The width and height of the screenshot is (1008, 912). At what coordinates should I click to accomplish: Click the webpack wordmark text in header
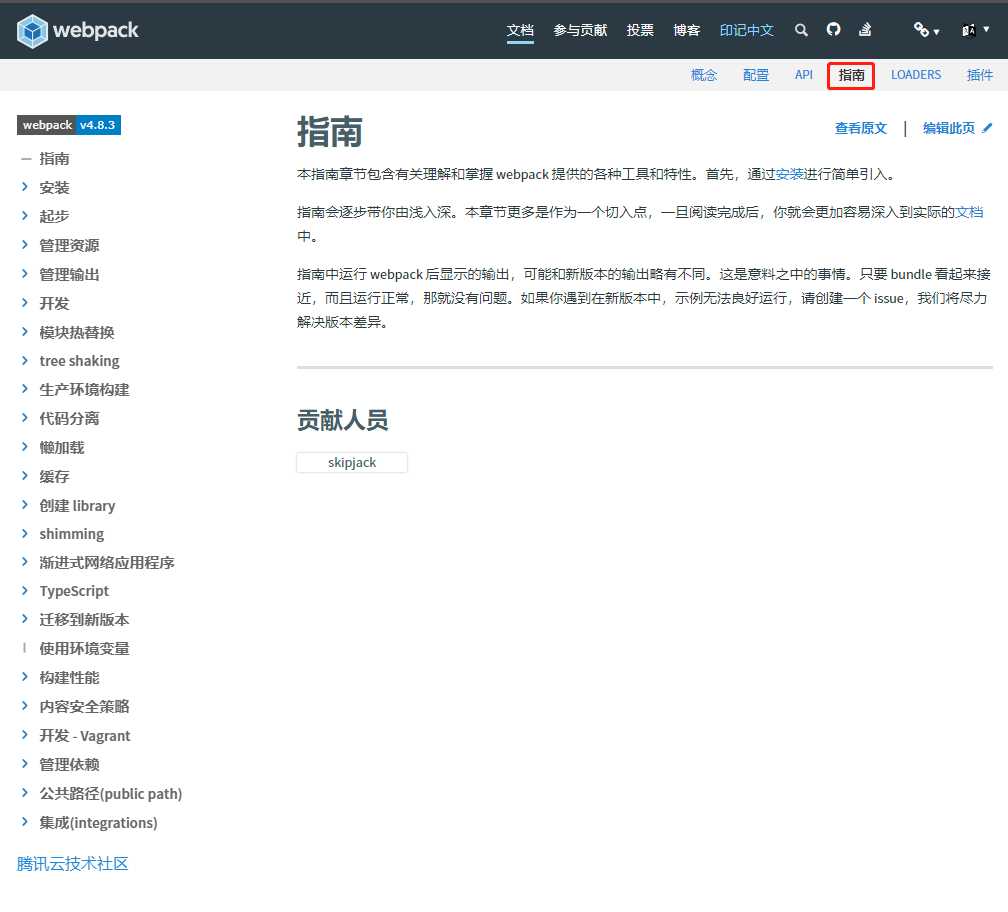pyautogui.click(x=95, y=30)
